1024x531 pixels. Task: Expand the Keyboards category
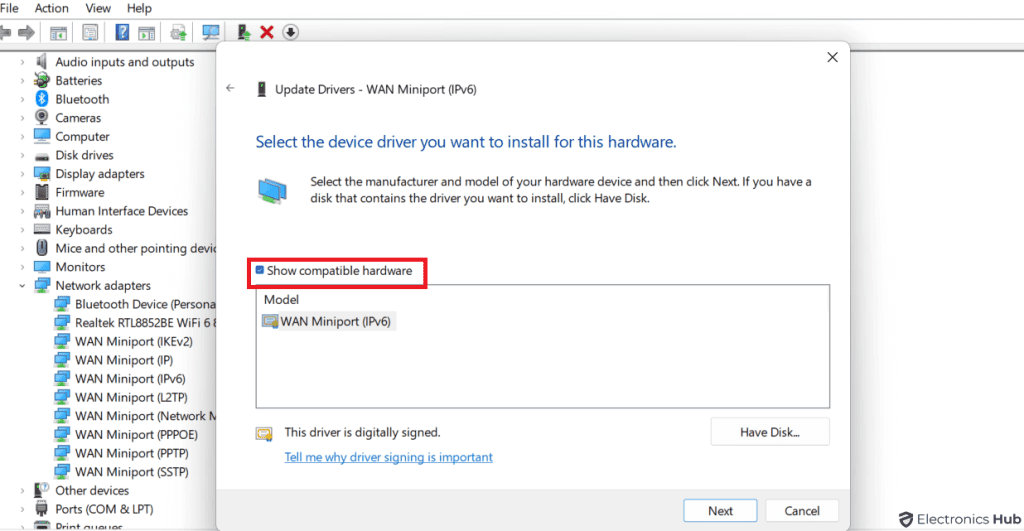pos(22,229)
